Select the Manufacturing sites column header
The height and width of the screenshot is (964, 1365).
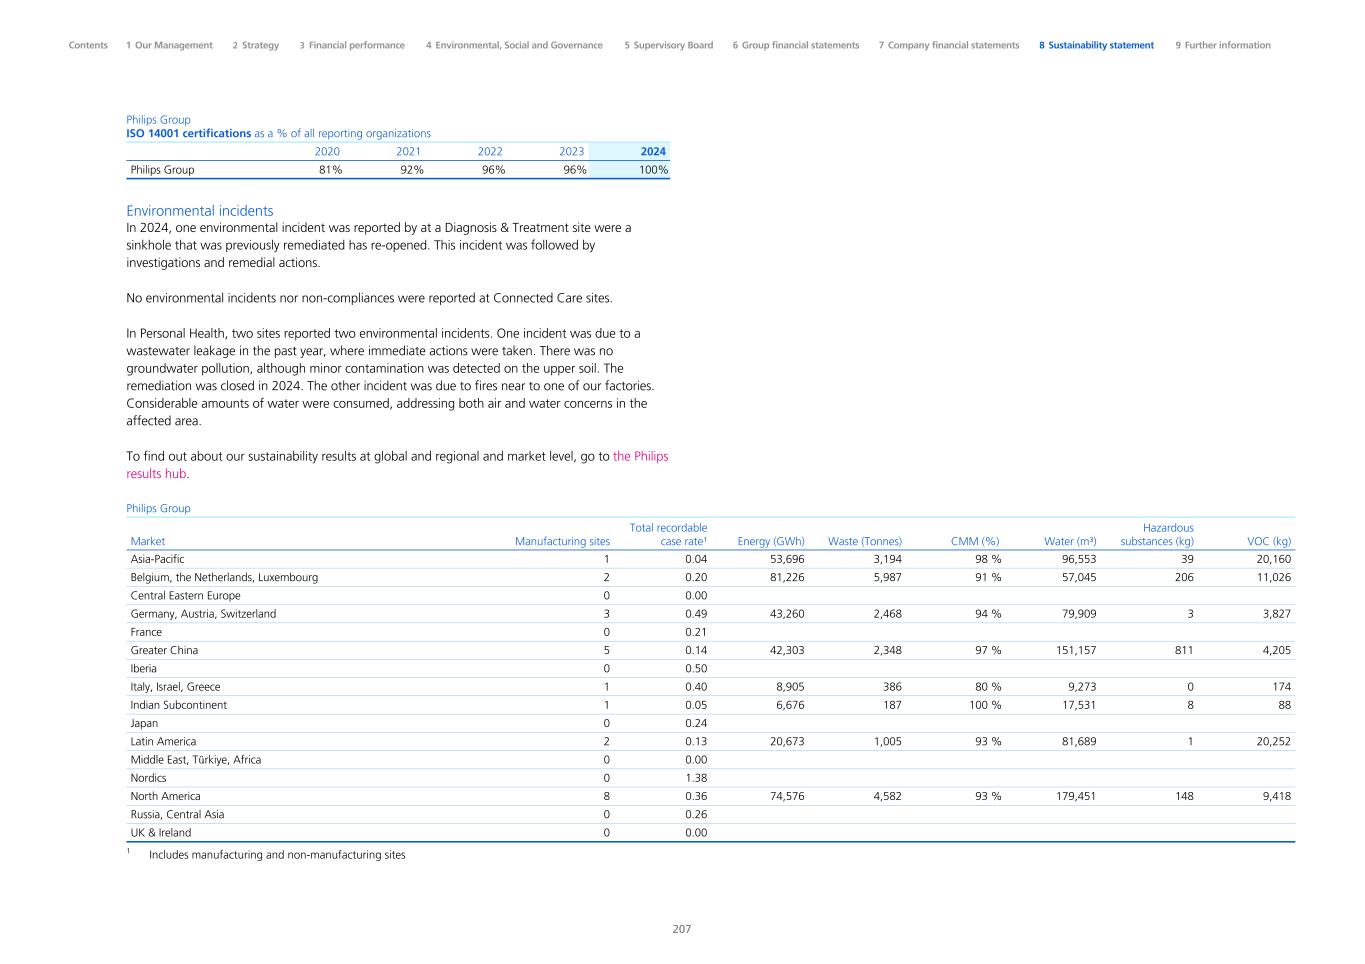[x=562, y=542]
